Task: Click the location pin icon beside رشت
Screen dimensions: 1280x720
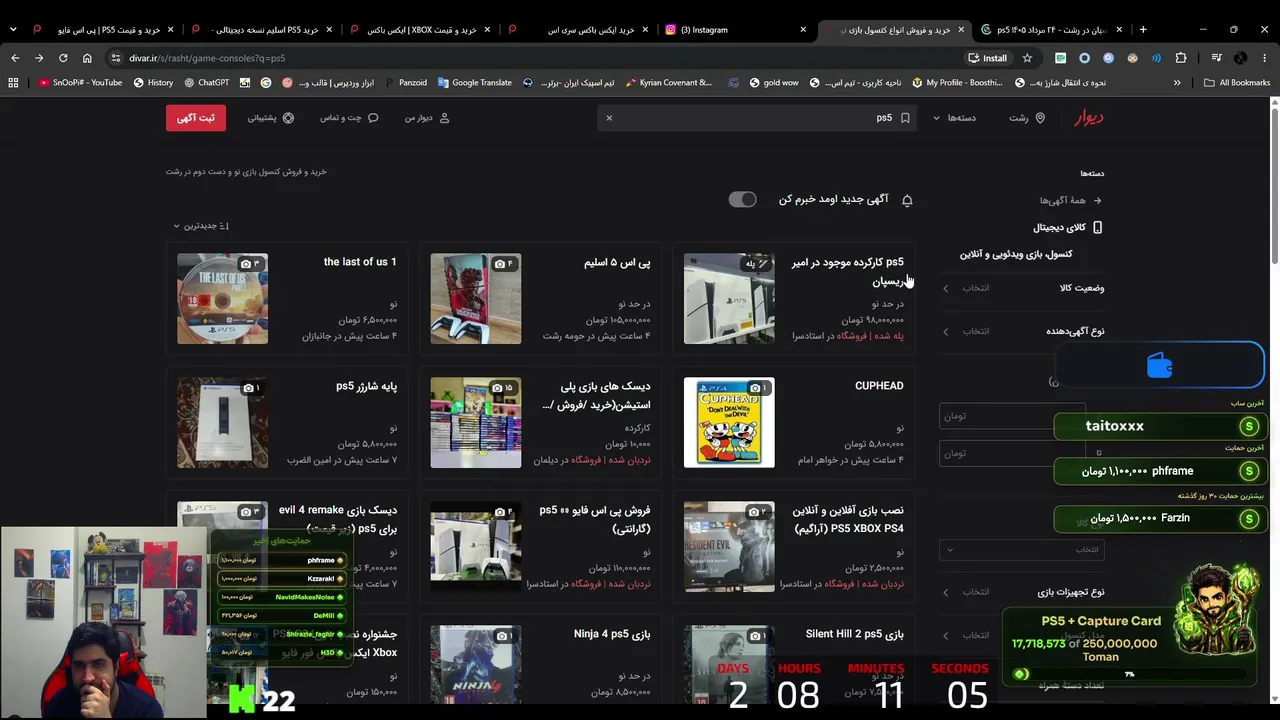Action: pyautogui.click(x=1040, y=118)
